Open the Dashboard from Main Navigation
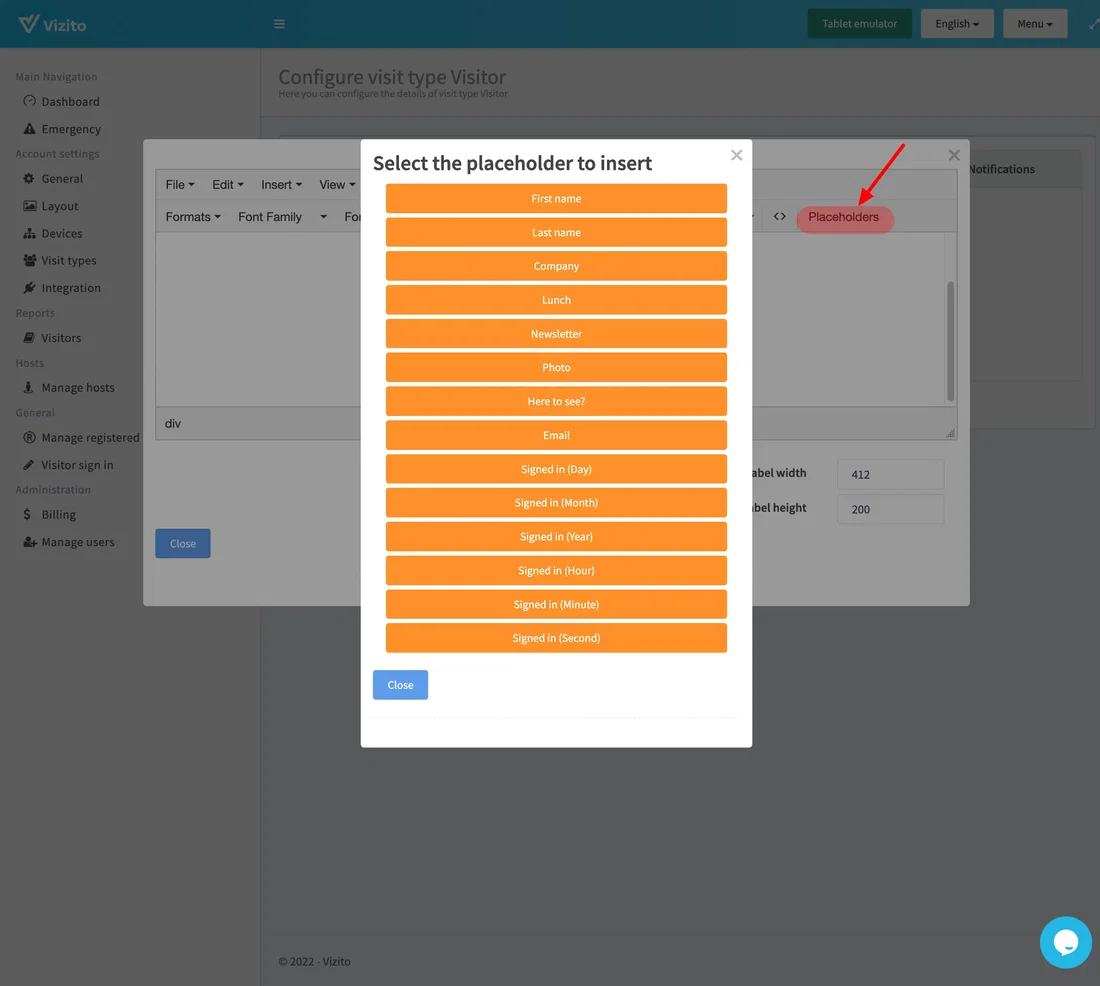Screen dimensions: 1100x986 coord(69,101)
